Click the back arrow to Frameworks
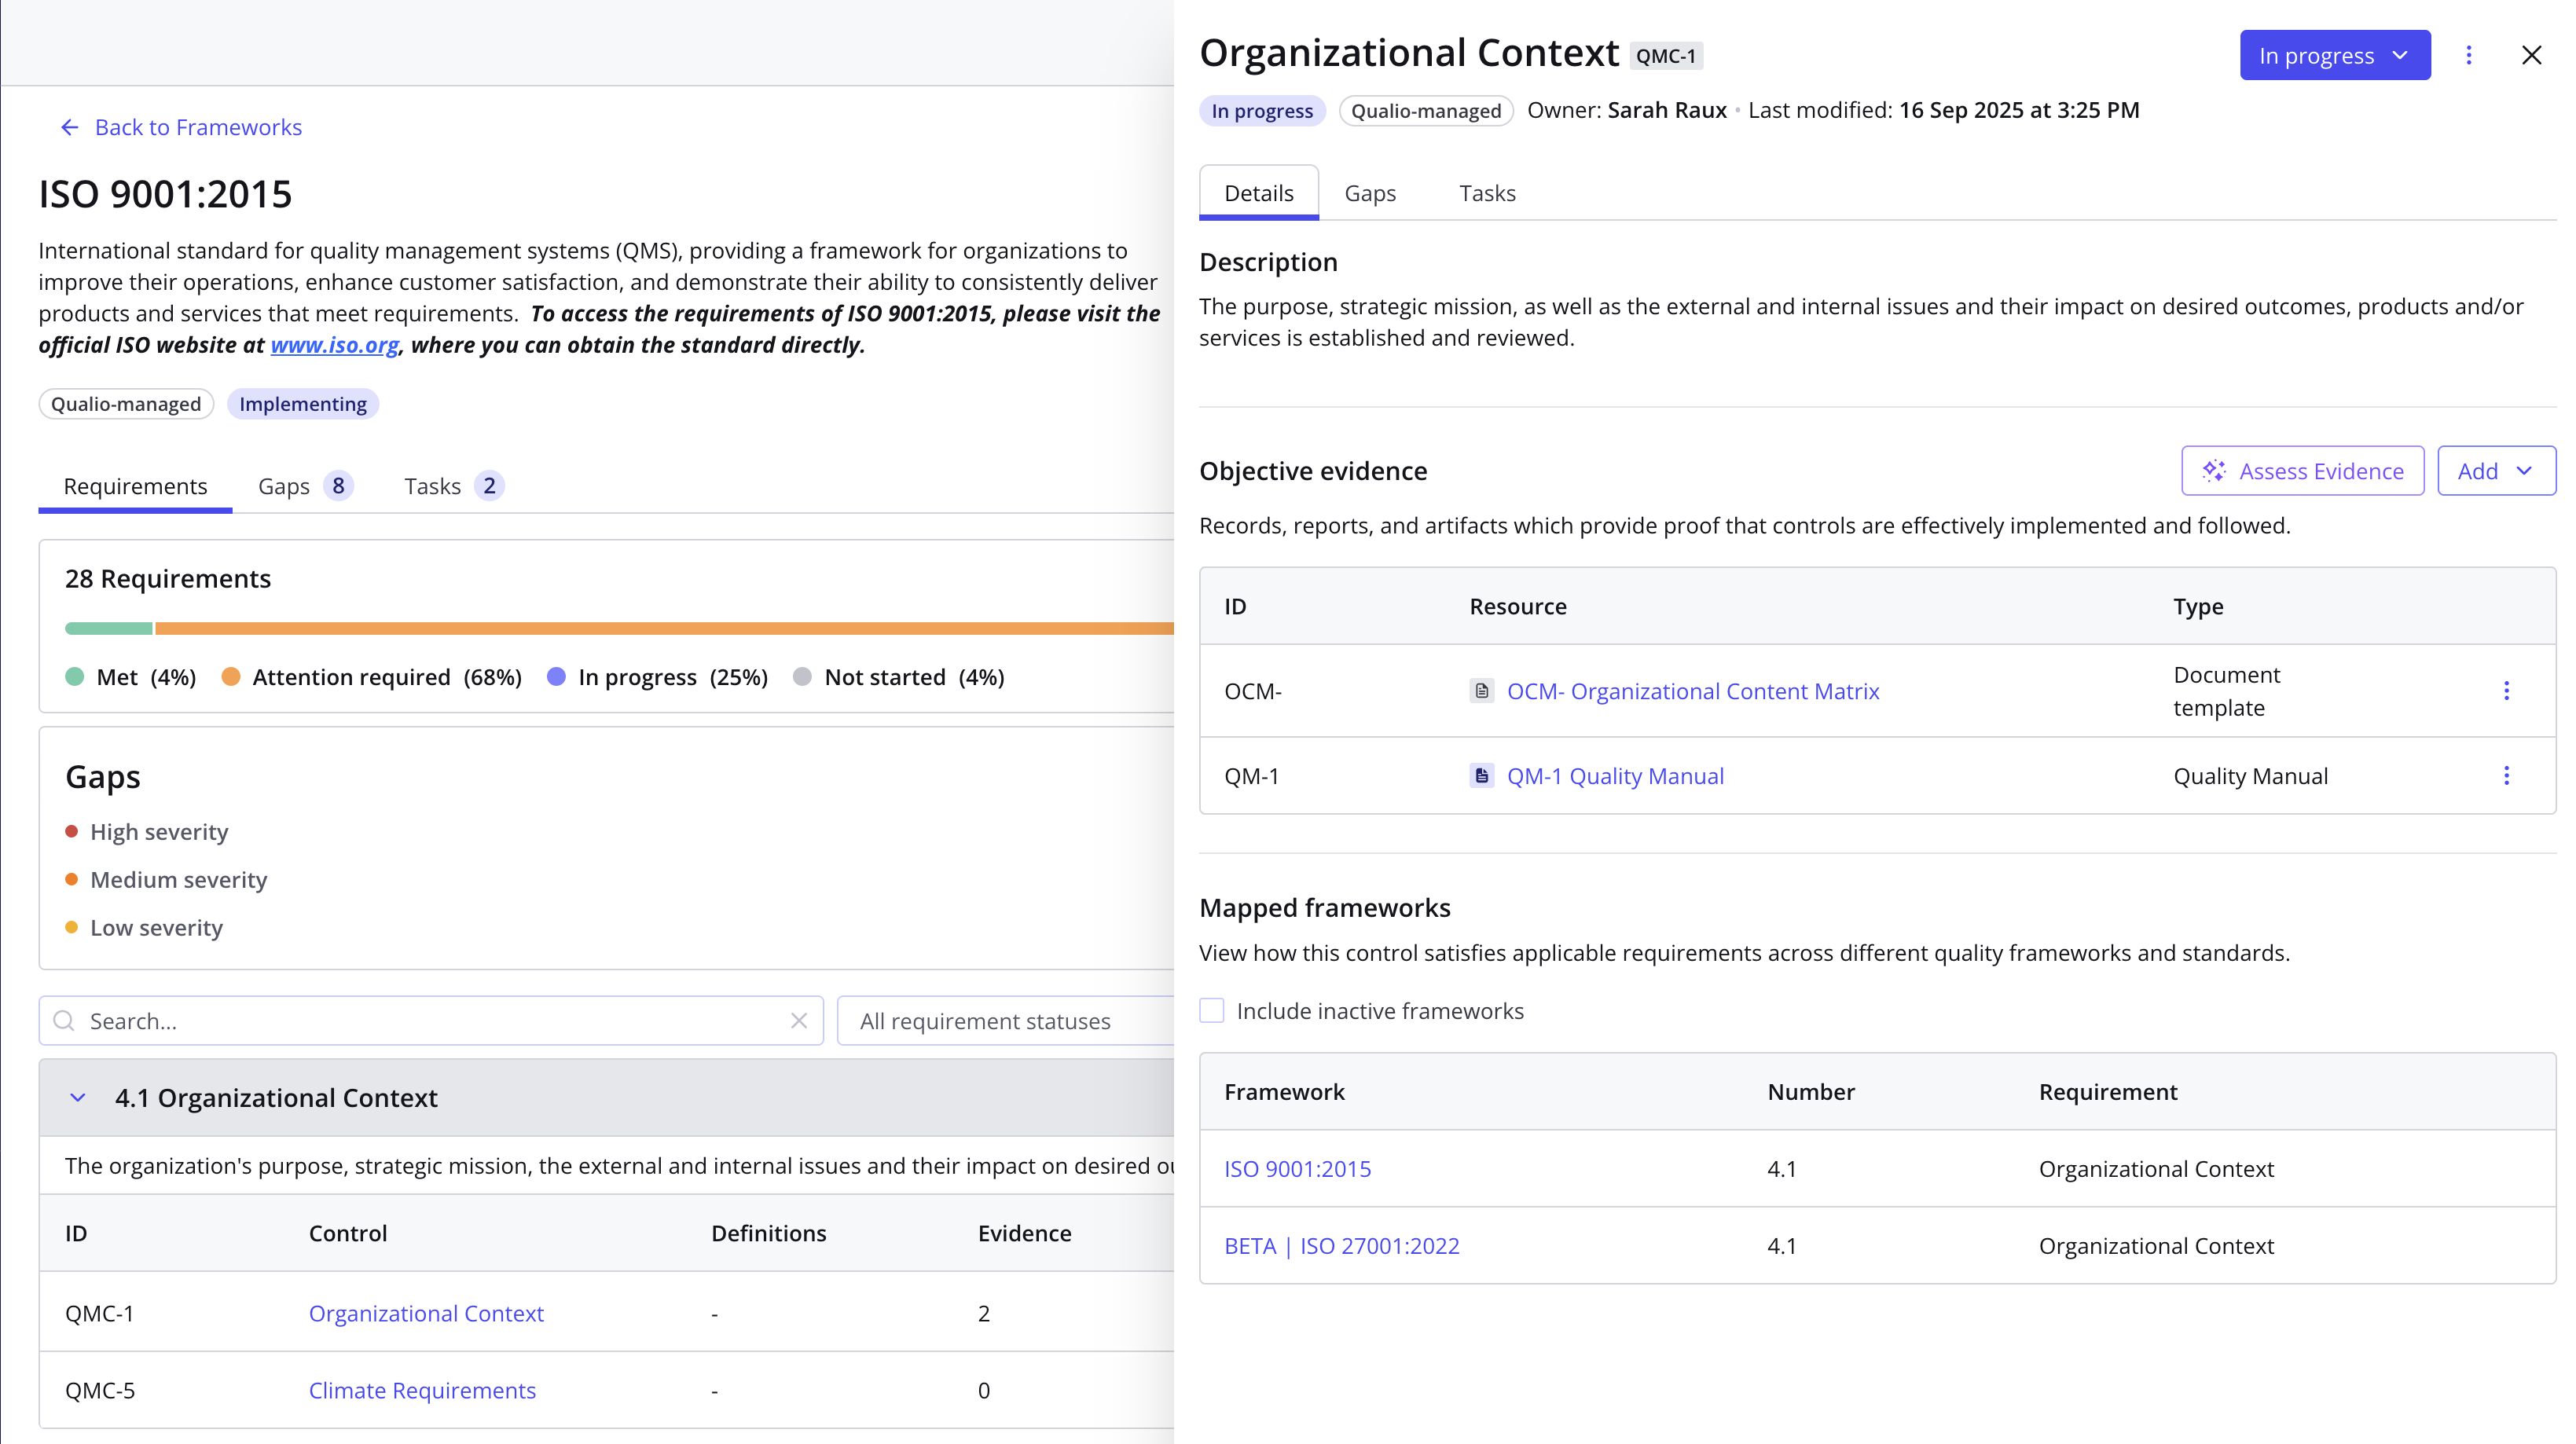Viewport: 2576px width, 1444px height. [69, 127]
